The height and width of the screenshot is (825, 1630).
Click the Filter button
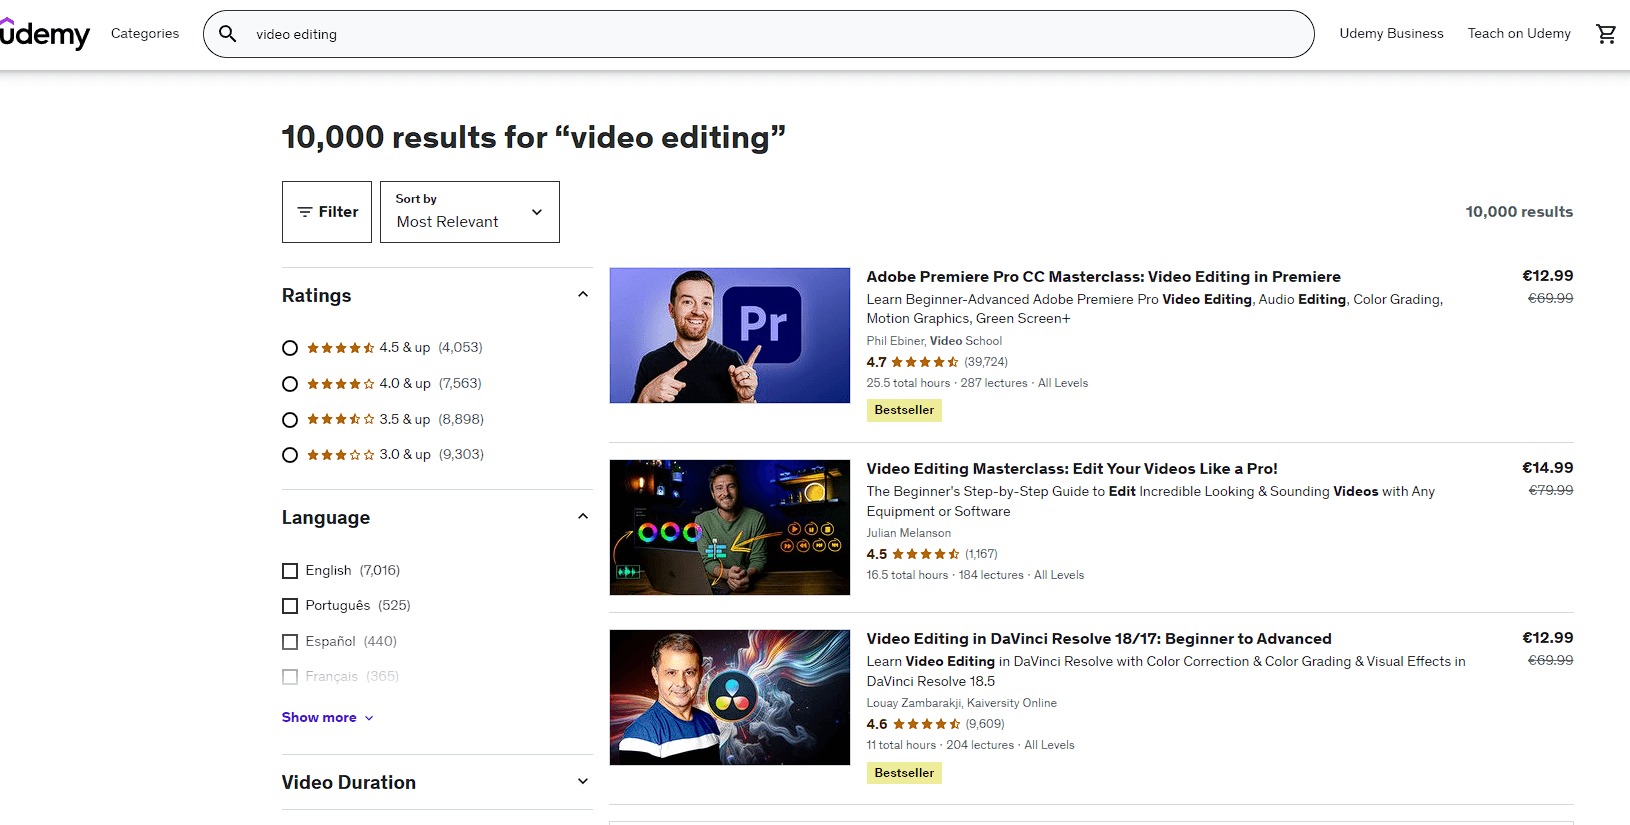tap(327, 212)
